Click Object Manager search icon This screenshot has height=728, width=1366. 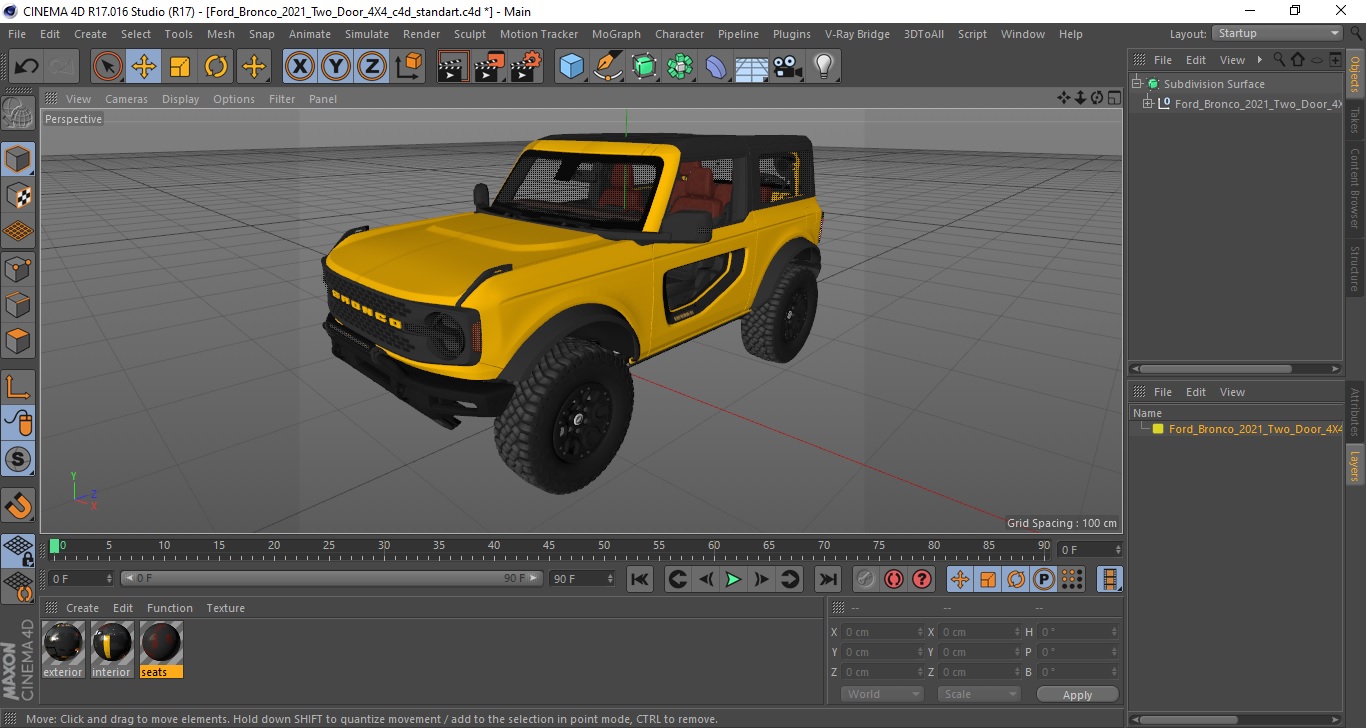point(1279,60)
